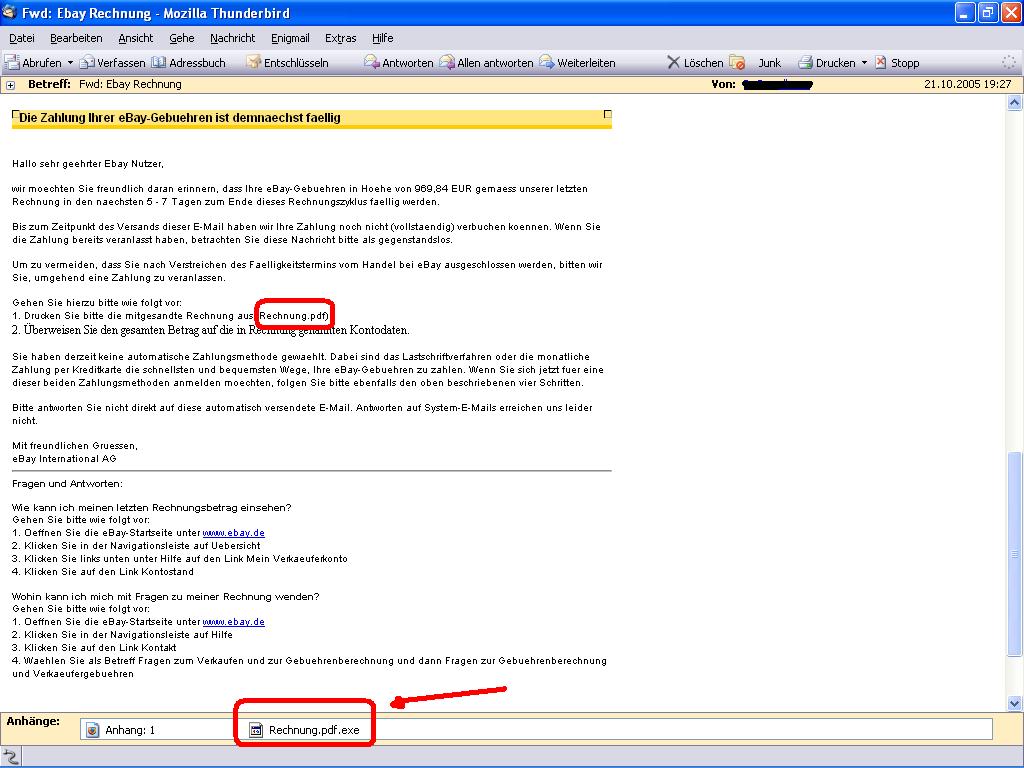Minimize the Thunderbird window
The height and width of the screenshot is (768, 1024).
965,12
